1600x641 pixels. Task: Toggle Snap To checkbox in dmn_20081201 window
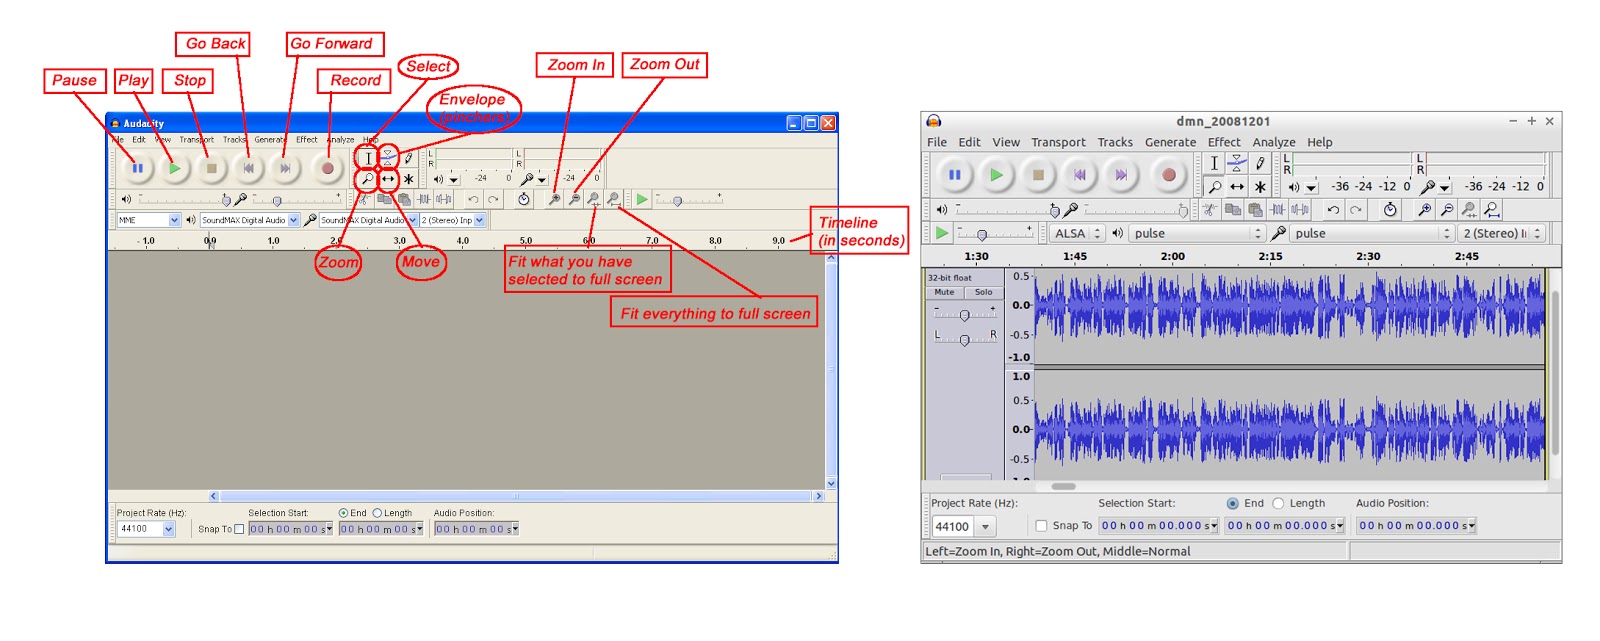pyautogui.click(x=1041, y=526)
